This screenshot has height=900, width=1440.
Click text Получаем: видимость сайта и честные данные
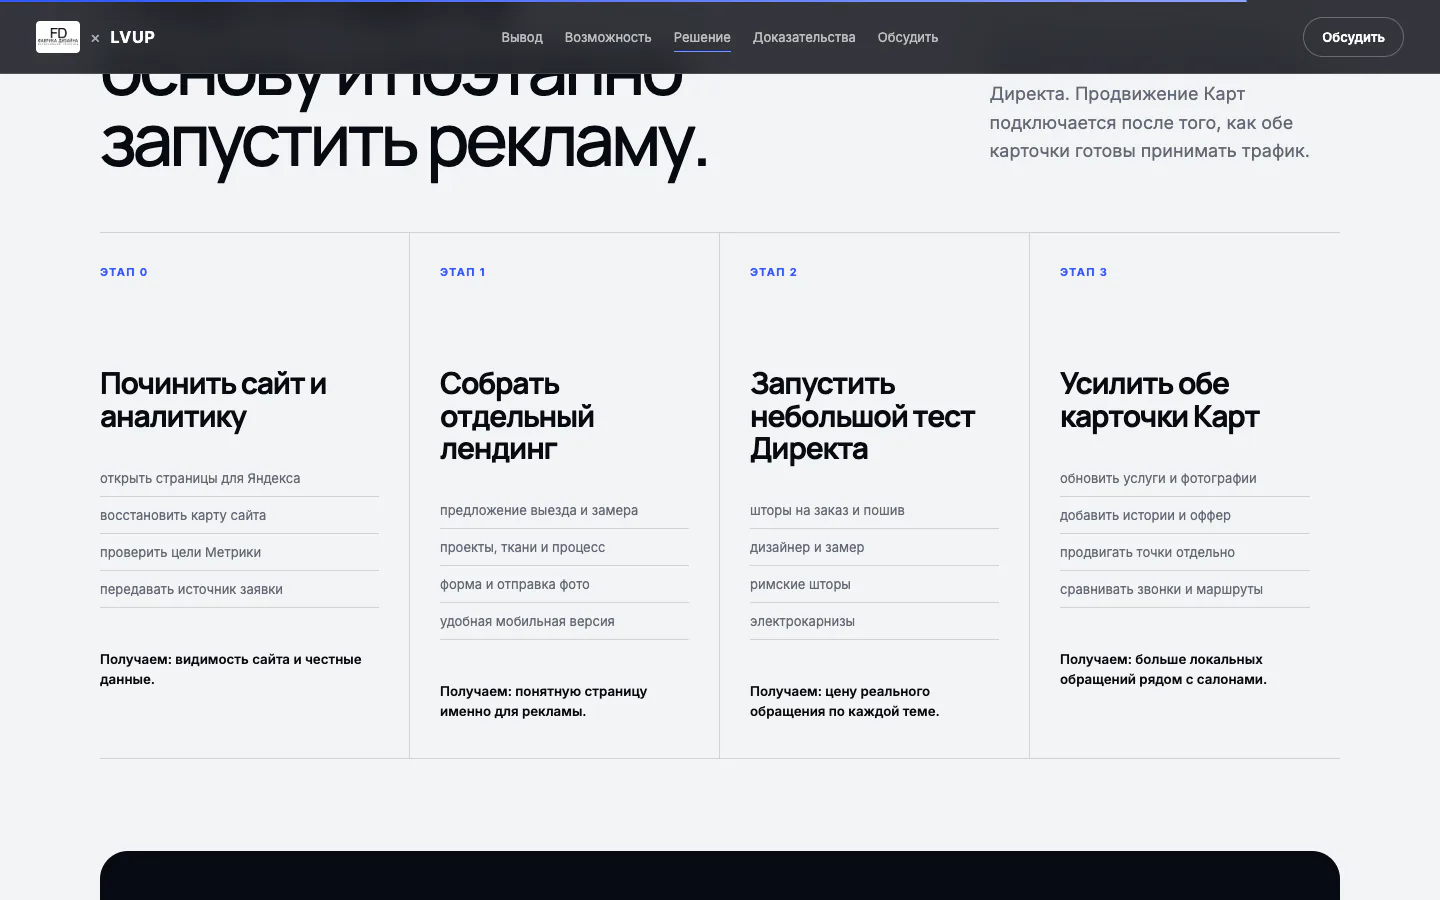pyautogui.click(x=231, y=669)
